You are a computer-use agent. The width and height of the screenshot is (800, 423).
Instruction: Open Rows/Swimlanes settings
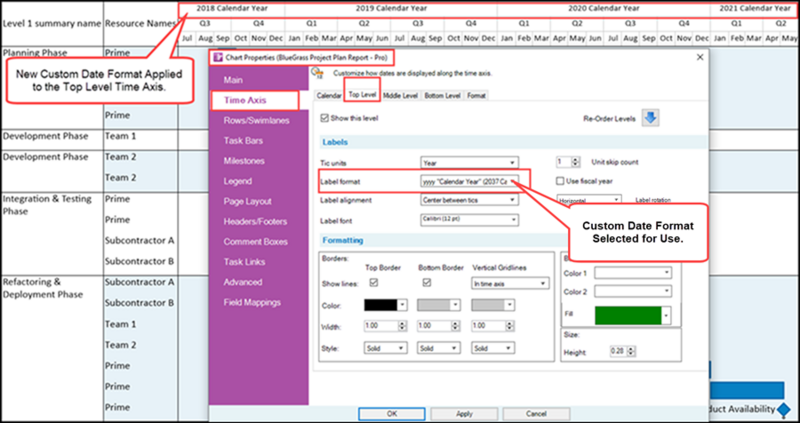click(259, 121)
